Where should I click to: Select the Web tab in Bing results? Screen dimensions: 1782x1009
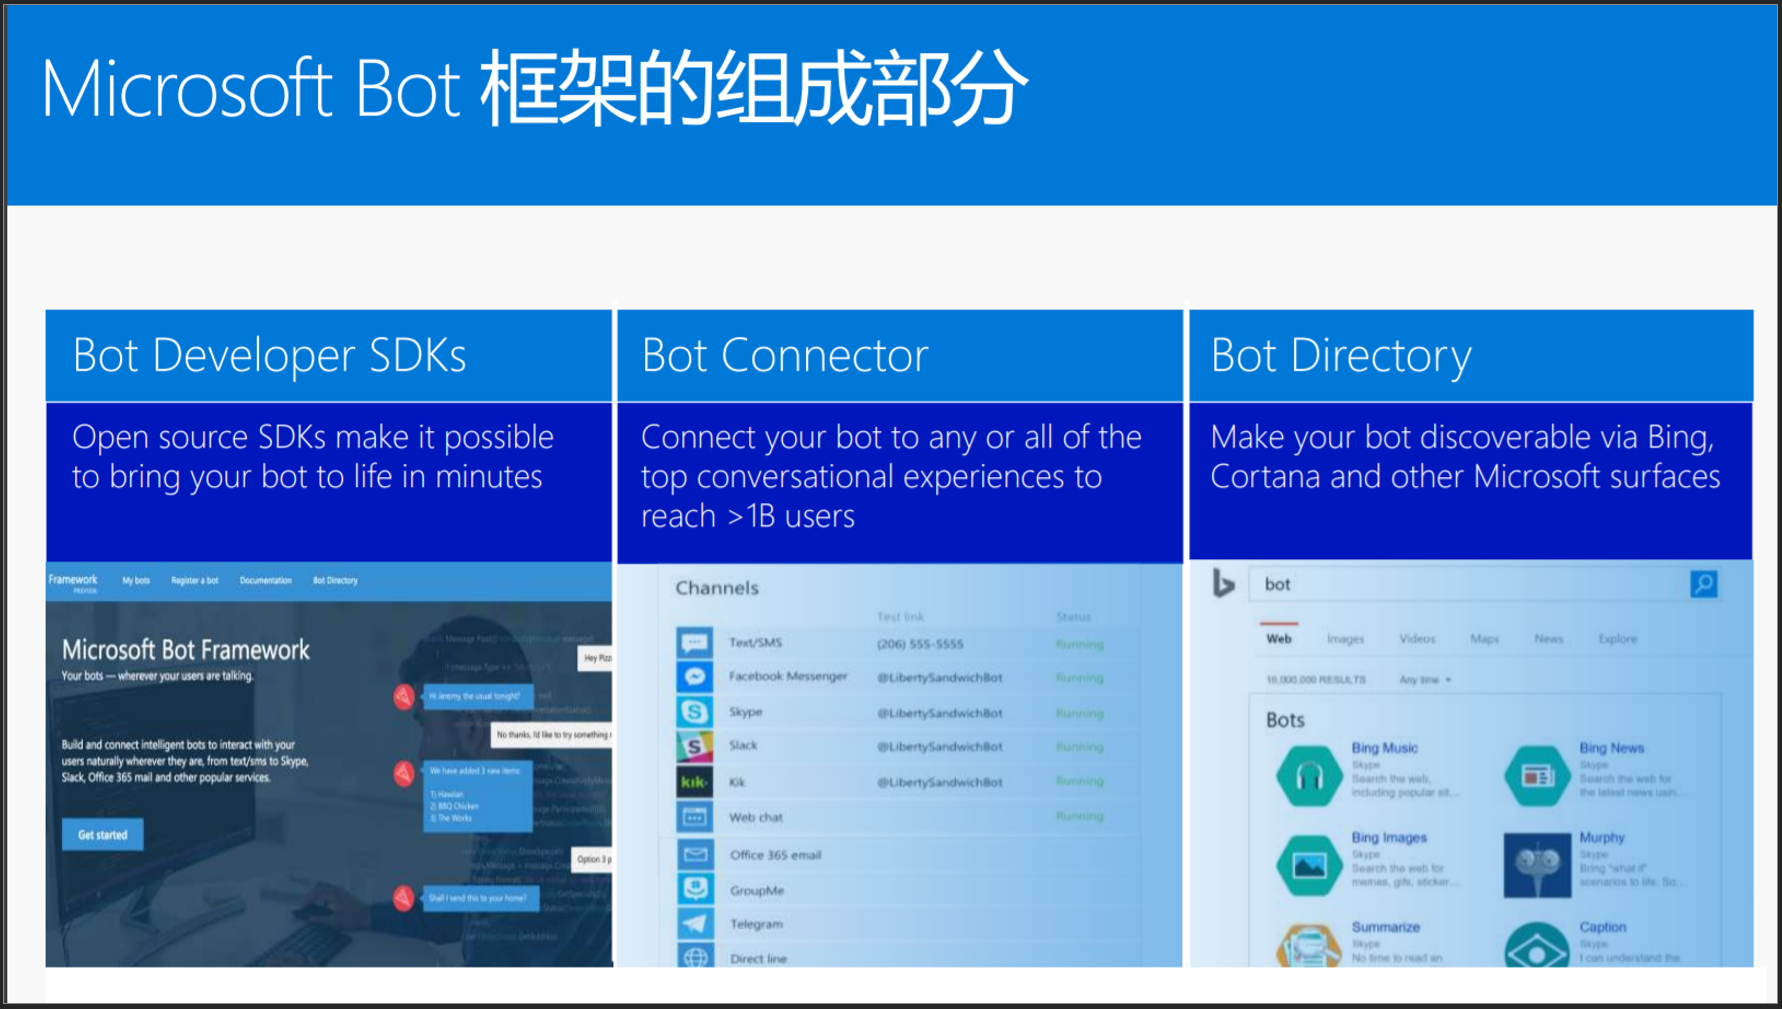click(1280, 638)
